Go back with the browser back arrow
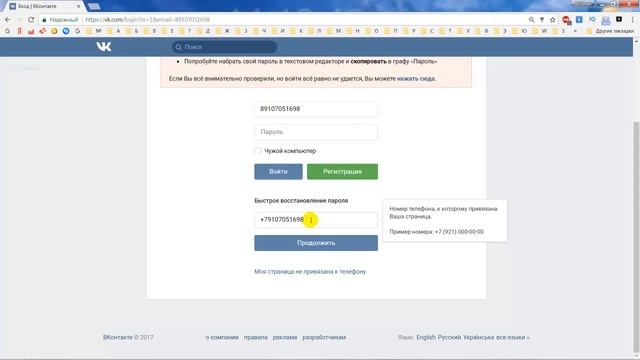This screenshot has height=360, width=640. point(8,20)
